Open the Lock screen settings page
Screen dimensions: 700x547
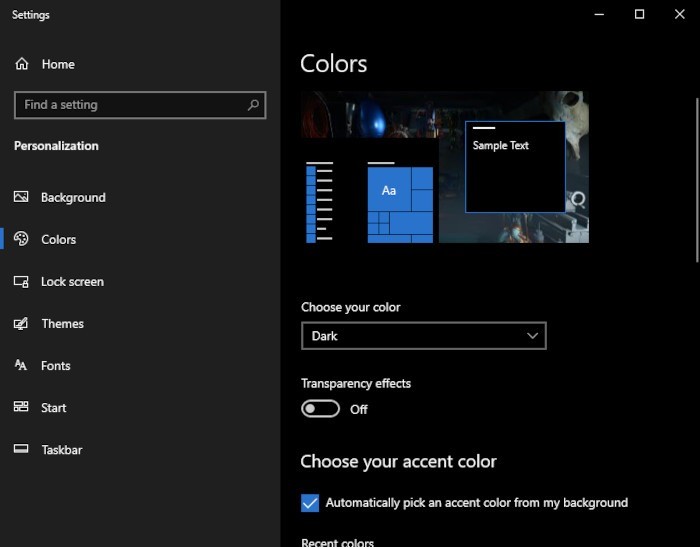(x=72, y=282)
